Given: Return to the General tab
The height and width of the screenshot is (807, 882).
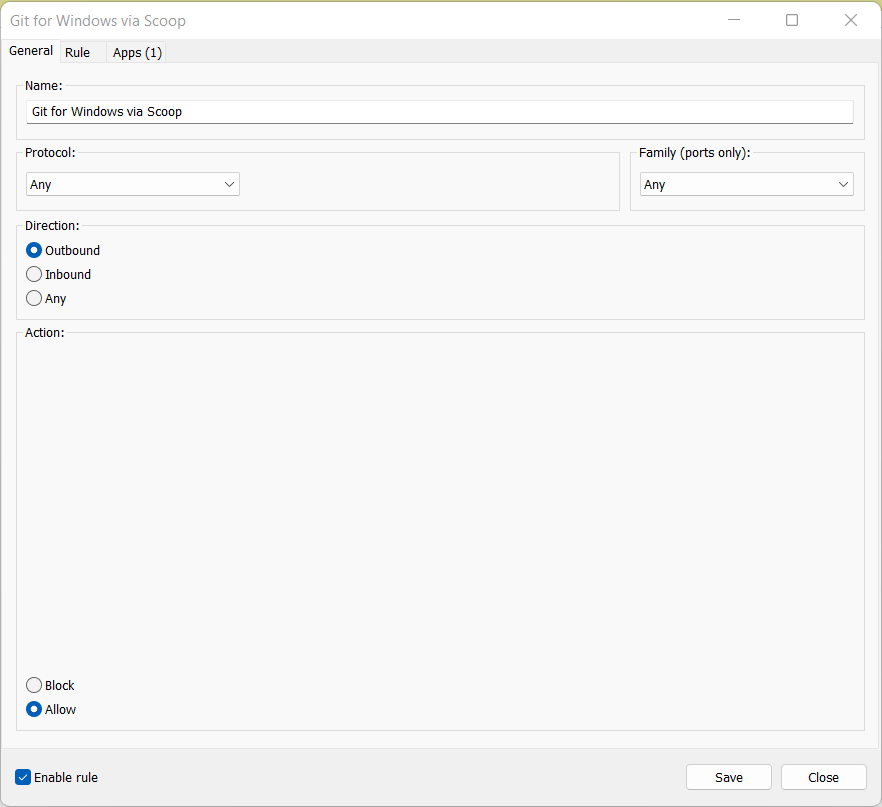Looking at the screenshot, I should coord(30,51).
